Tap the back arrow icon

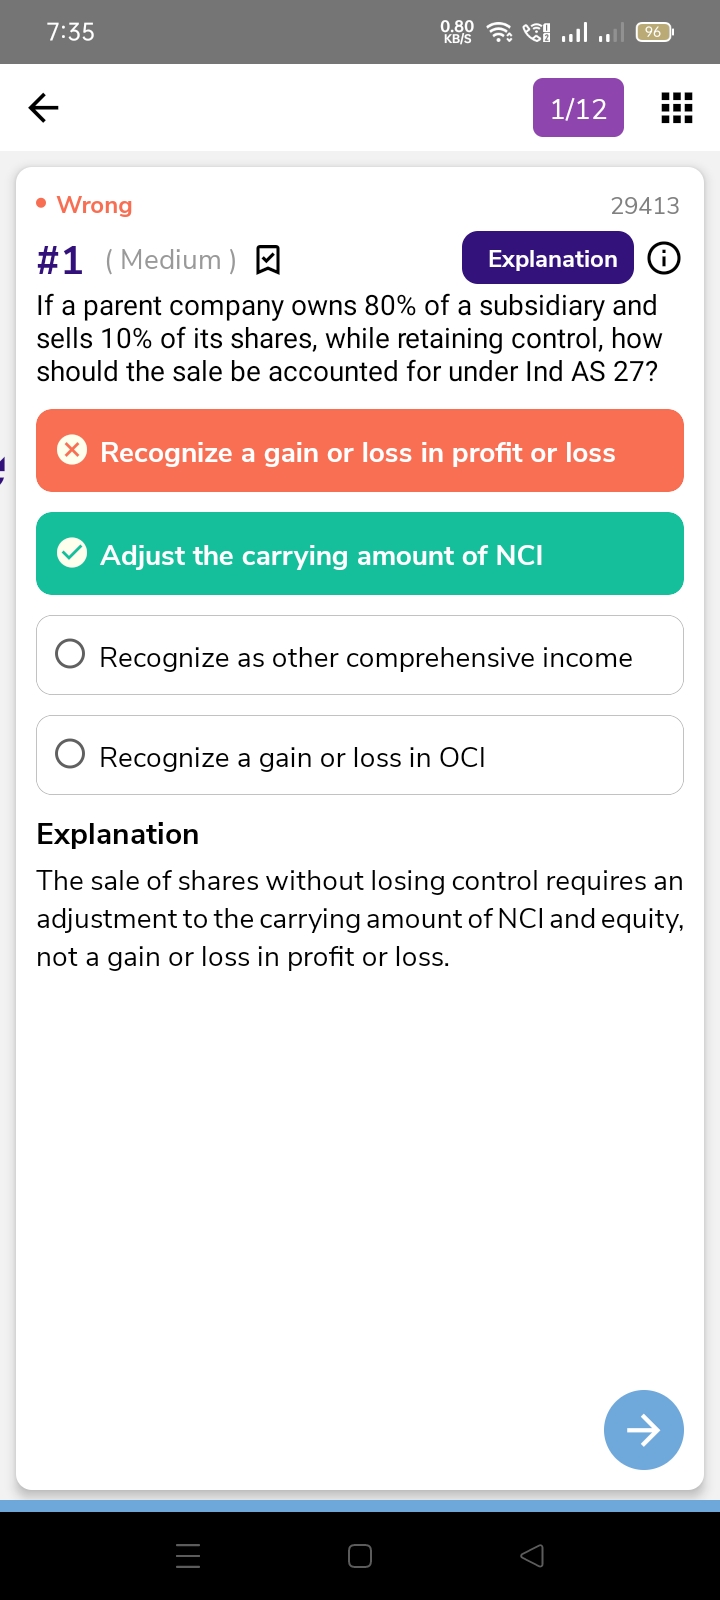pos(44,107)
